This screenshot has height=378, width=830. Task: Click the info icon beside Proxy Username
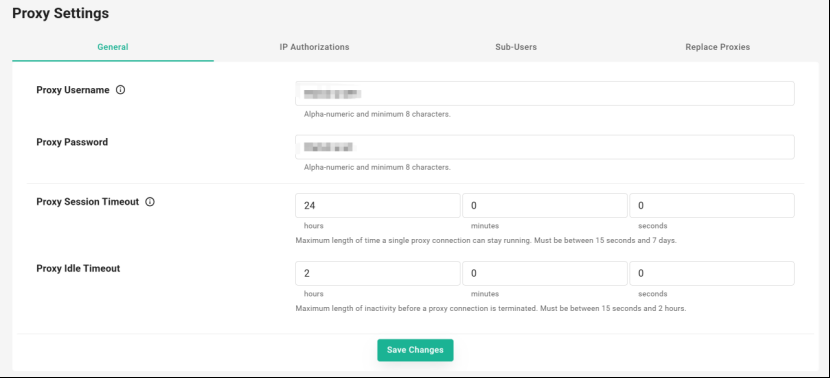(120, 90)
